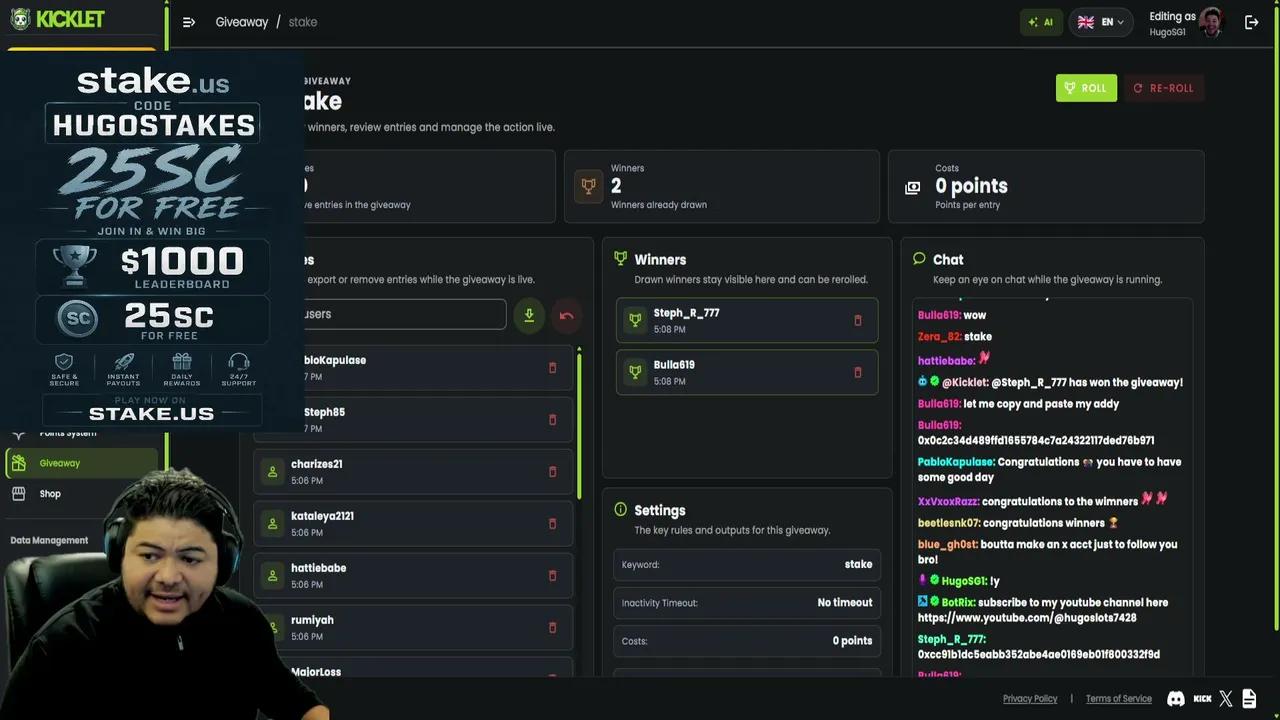Click the green ROLL button
Screen dimensions: 1280x720
1086,88
